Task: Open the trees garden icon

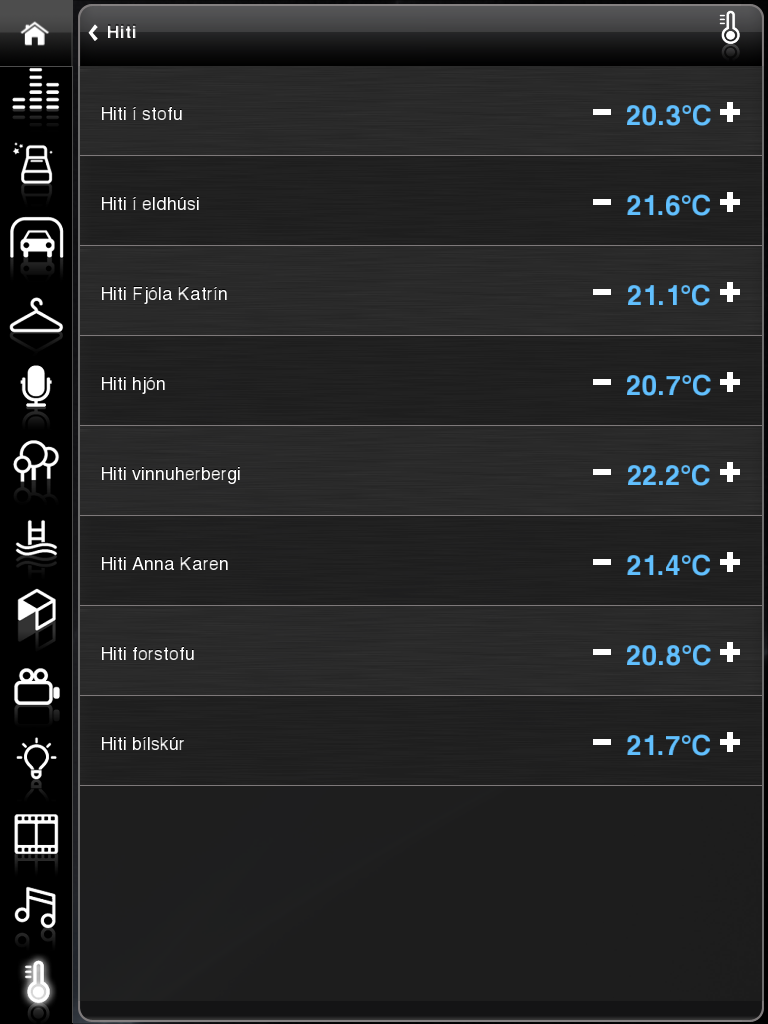Action: (x=36, y=462)
